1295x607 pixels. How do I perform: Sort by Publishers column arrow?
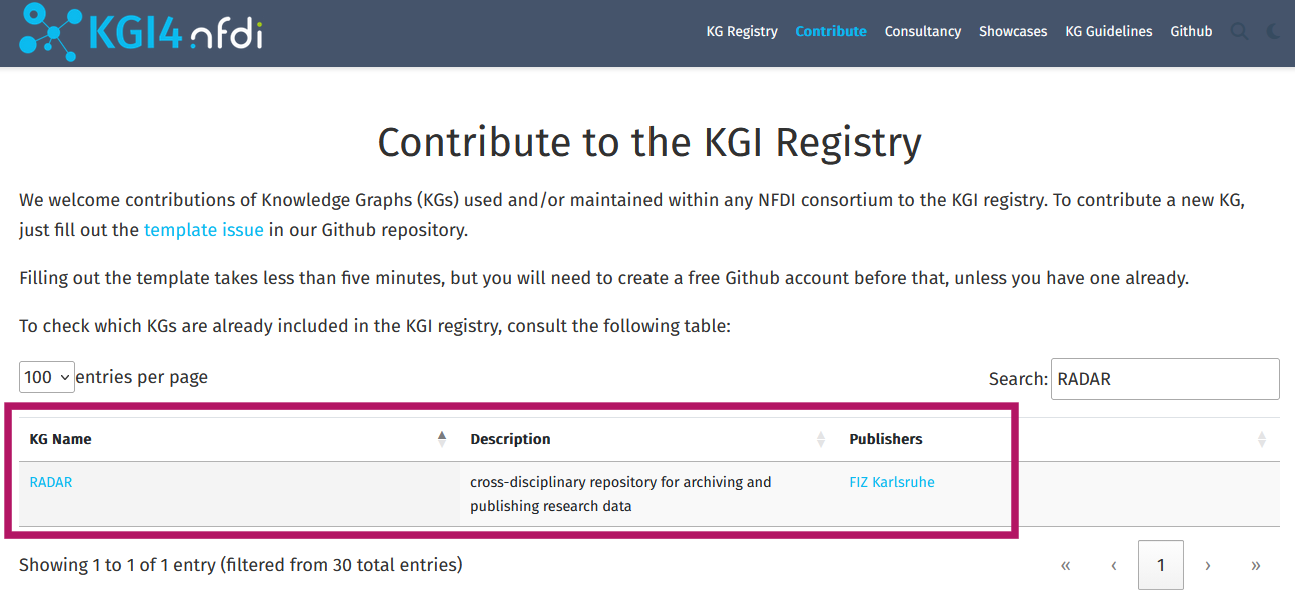click(x=1261, y=439)
